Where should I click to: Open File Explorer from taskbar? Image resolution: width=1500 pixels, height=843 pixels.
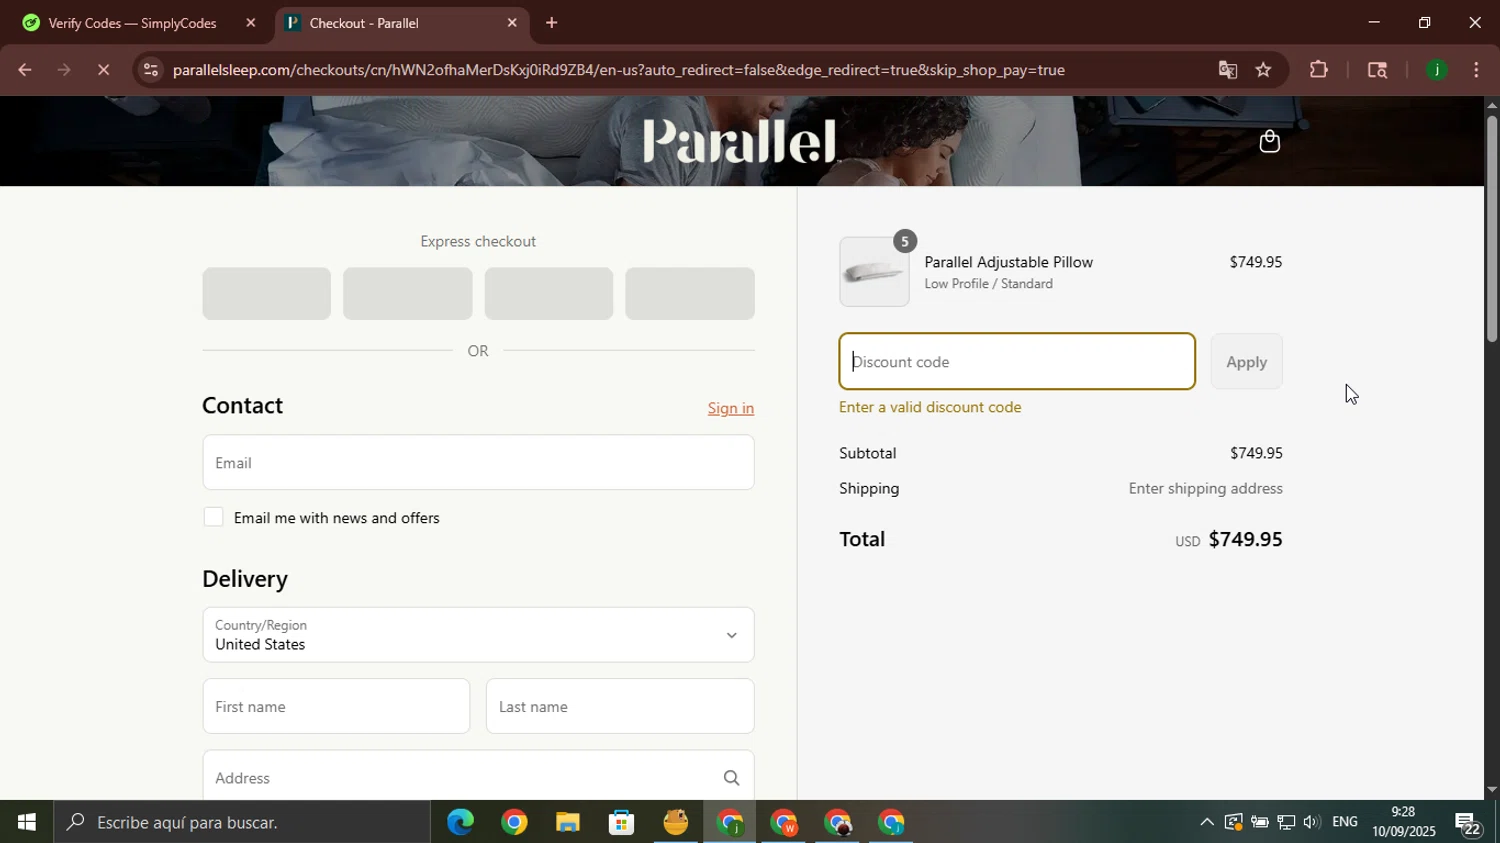(x=568, y=822)
